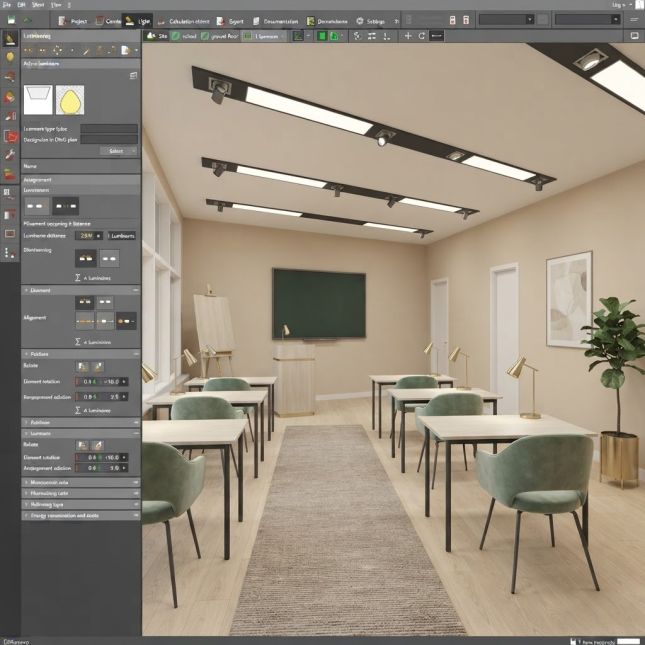Screen dimensions: 645x645
Task: Select the rightmost alignment option button
Action: pyautogui.click(x=126, y=321)
